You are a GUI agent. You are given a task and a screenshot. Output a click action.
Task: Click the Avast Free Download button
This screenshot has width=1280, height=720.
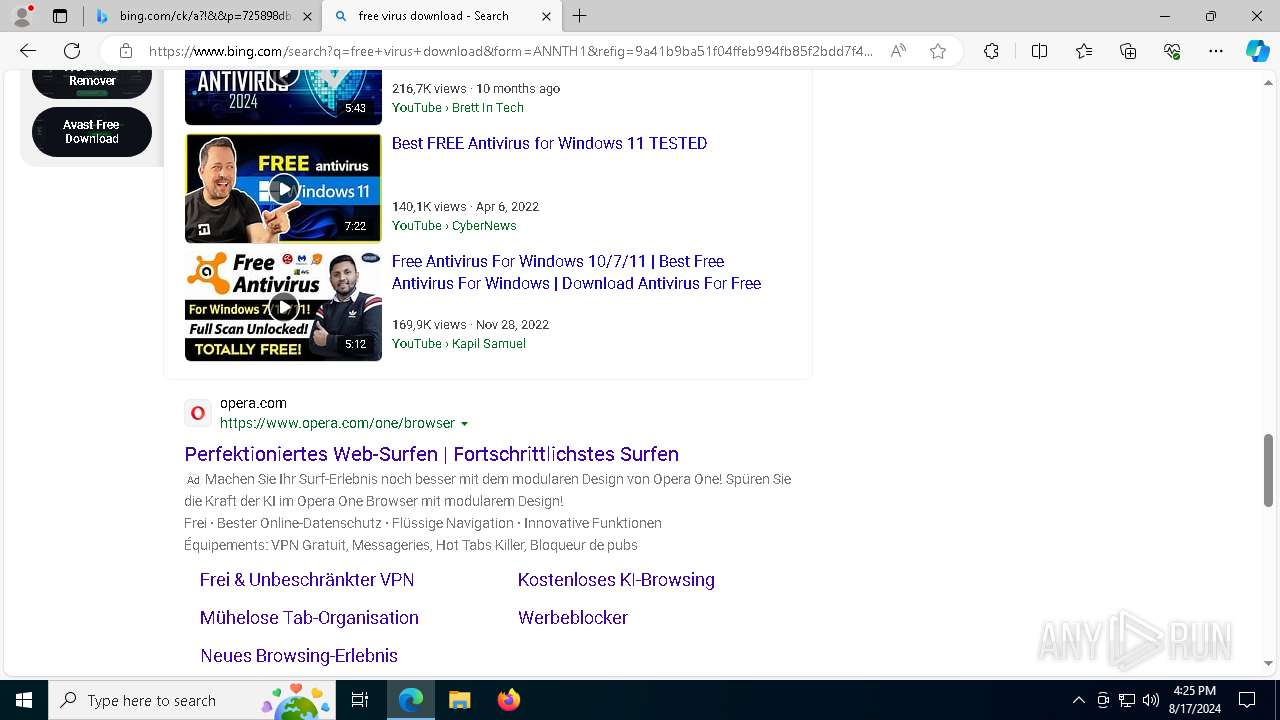tap(92, 132)
